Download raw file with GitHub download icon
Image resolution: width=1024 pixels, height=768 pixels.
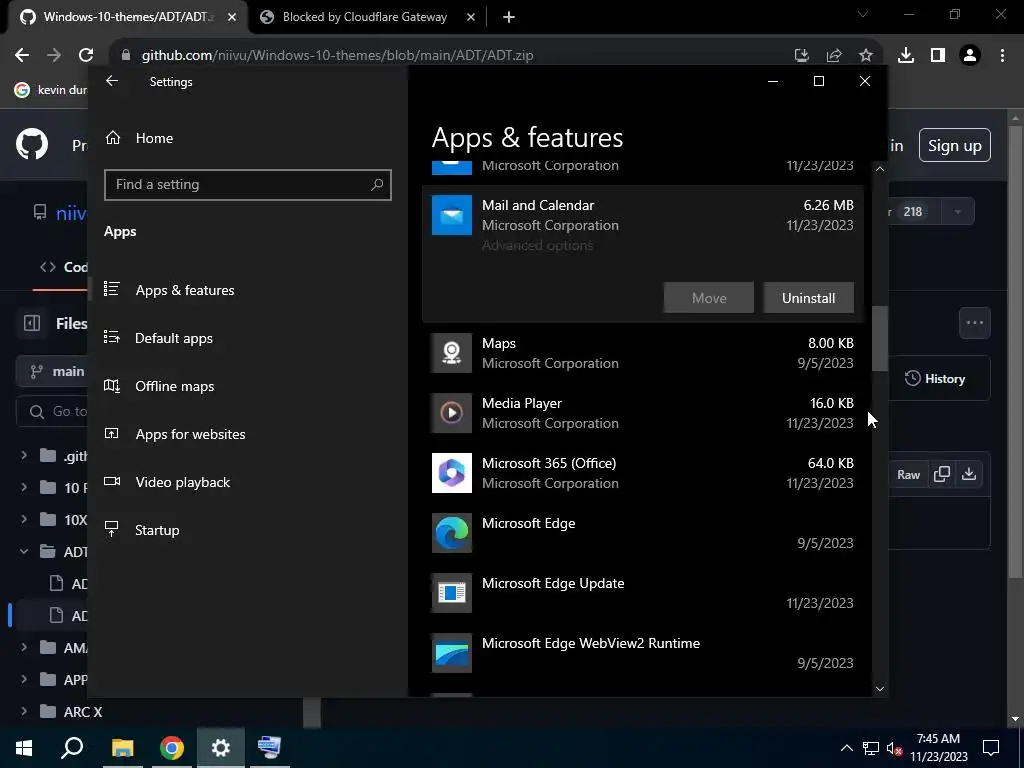[969, 474]
